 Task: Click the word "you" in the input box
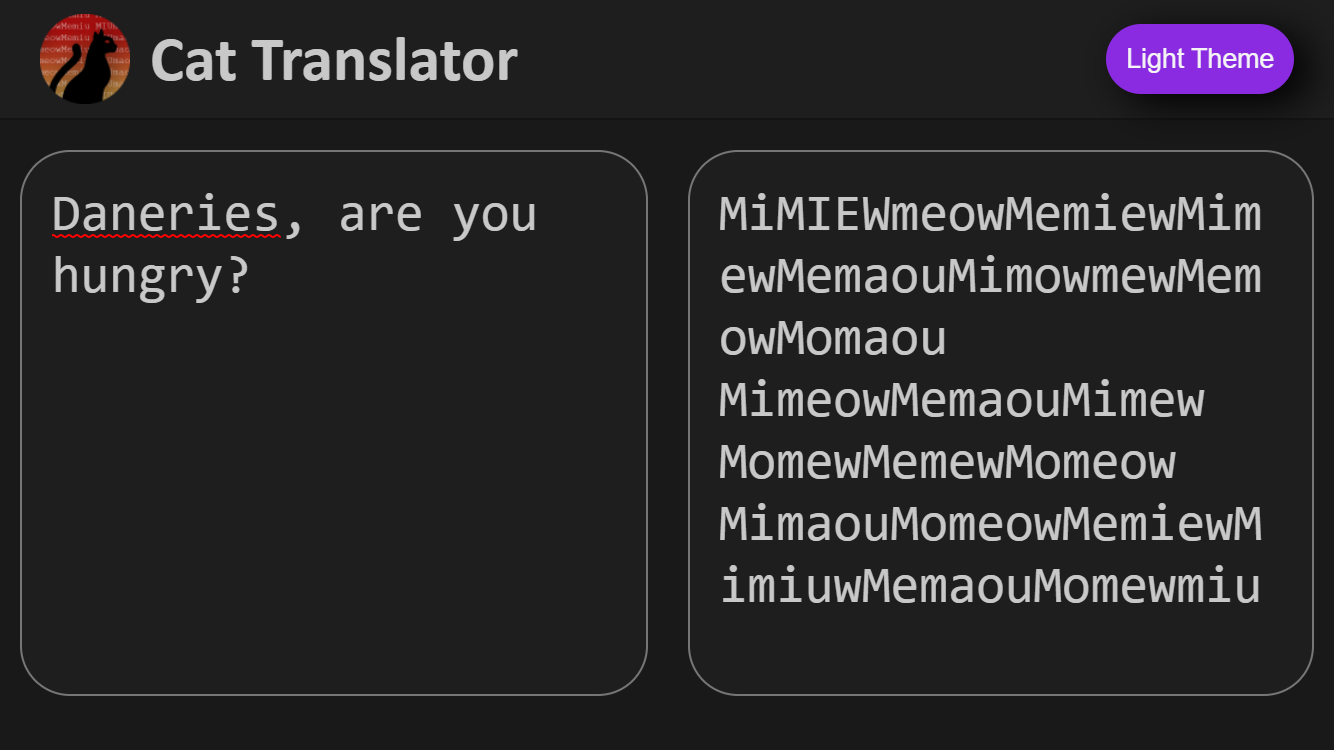click(x=494, y=215)
